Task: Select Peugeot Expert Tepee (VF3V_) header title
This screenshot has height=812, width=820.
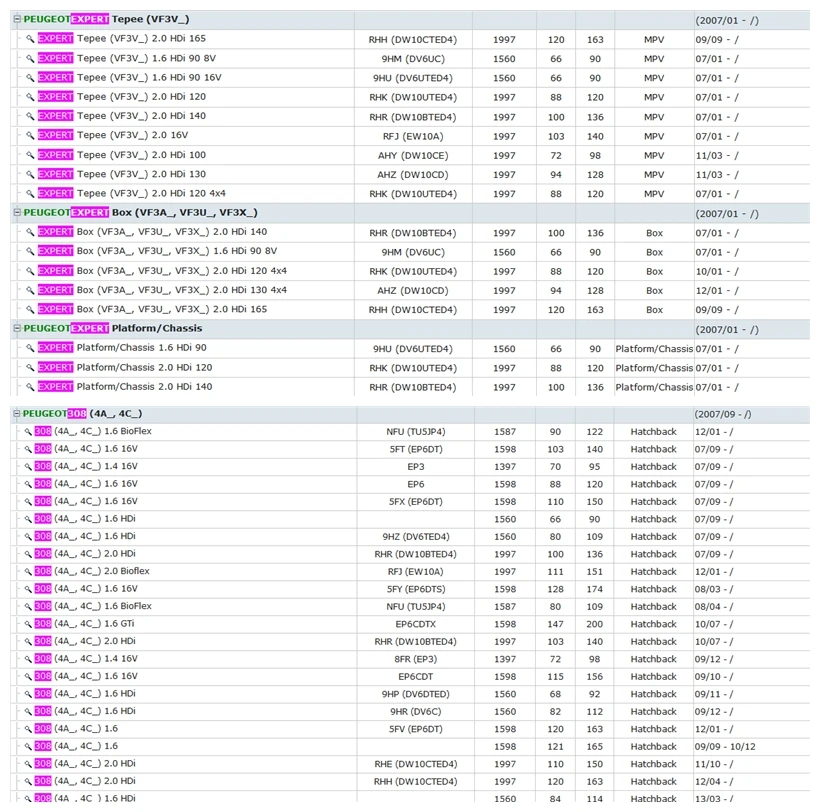Action: click(x=106, y=19)
